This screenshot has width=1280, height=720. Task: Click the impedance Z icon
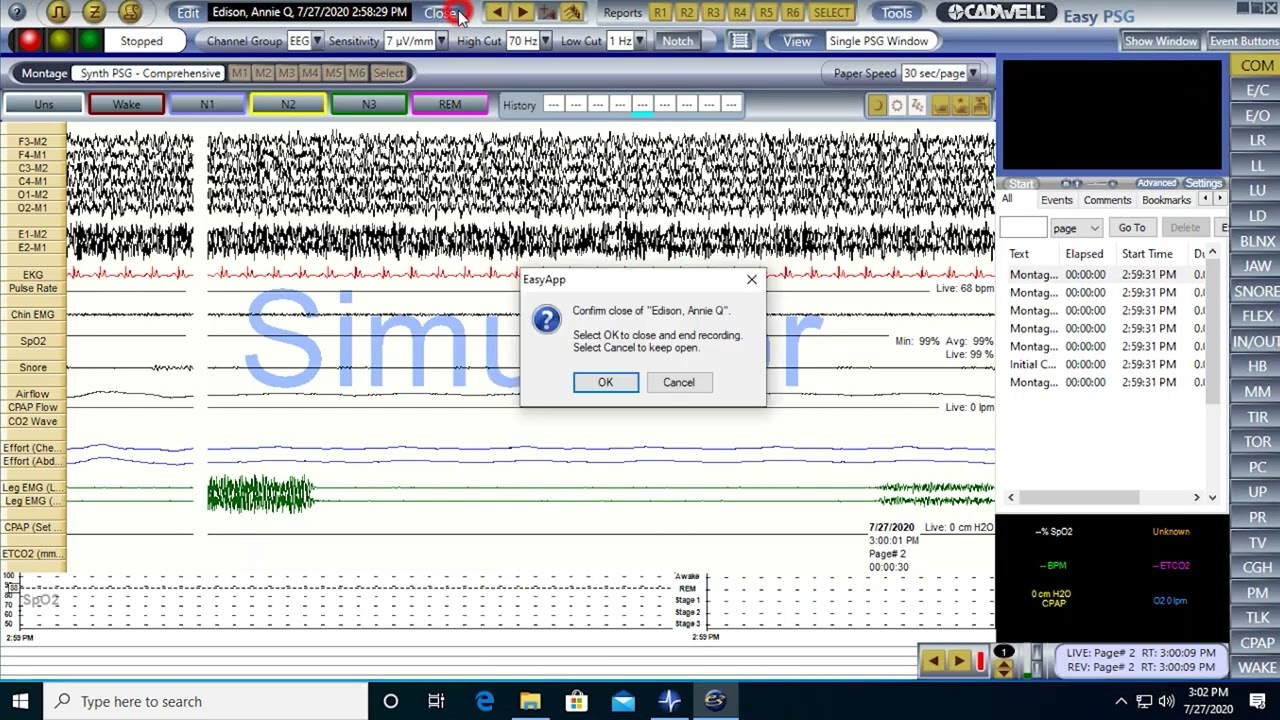coord(94,12)
